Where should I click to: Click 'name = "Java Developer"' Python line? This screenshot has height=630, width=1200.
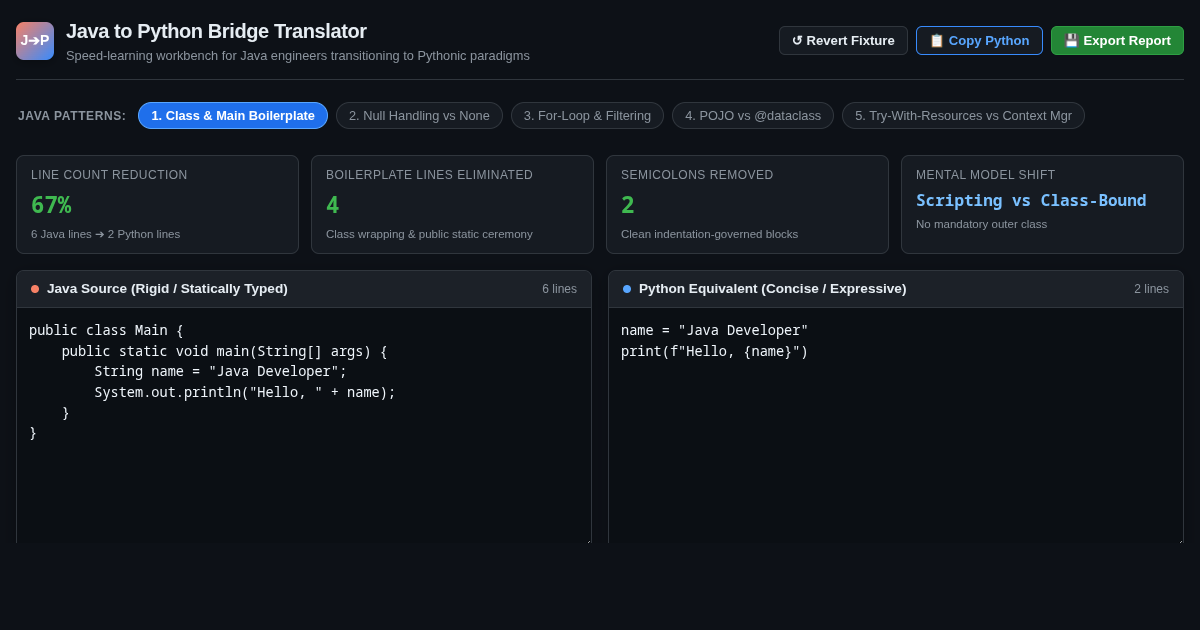714,330
